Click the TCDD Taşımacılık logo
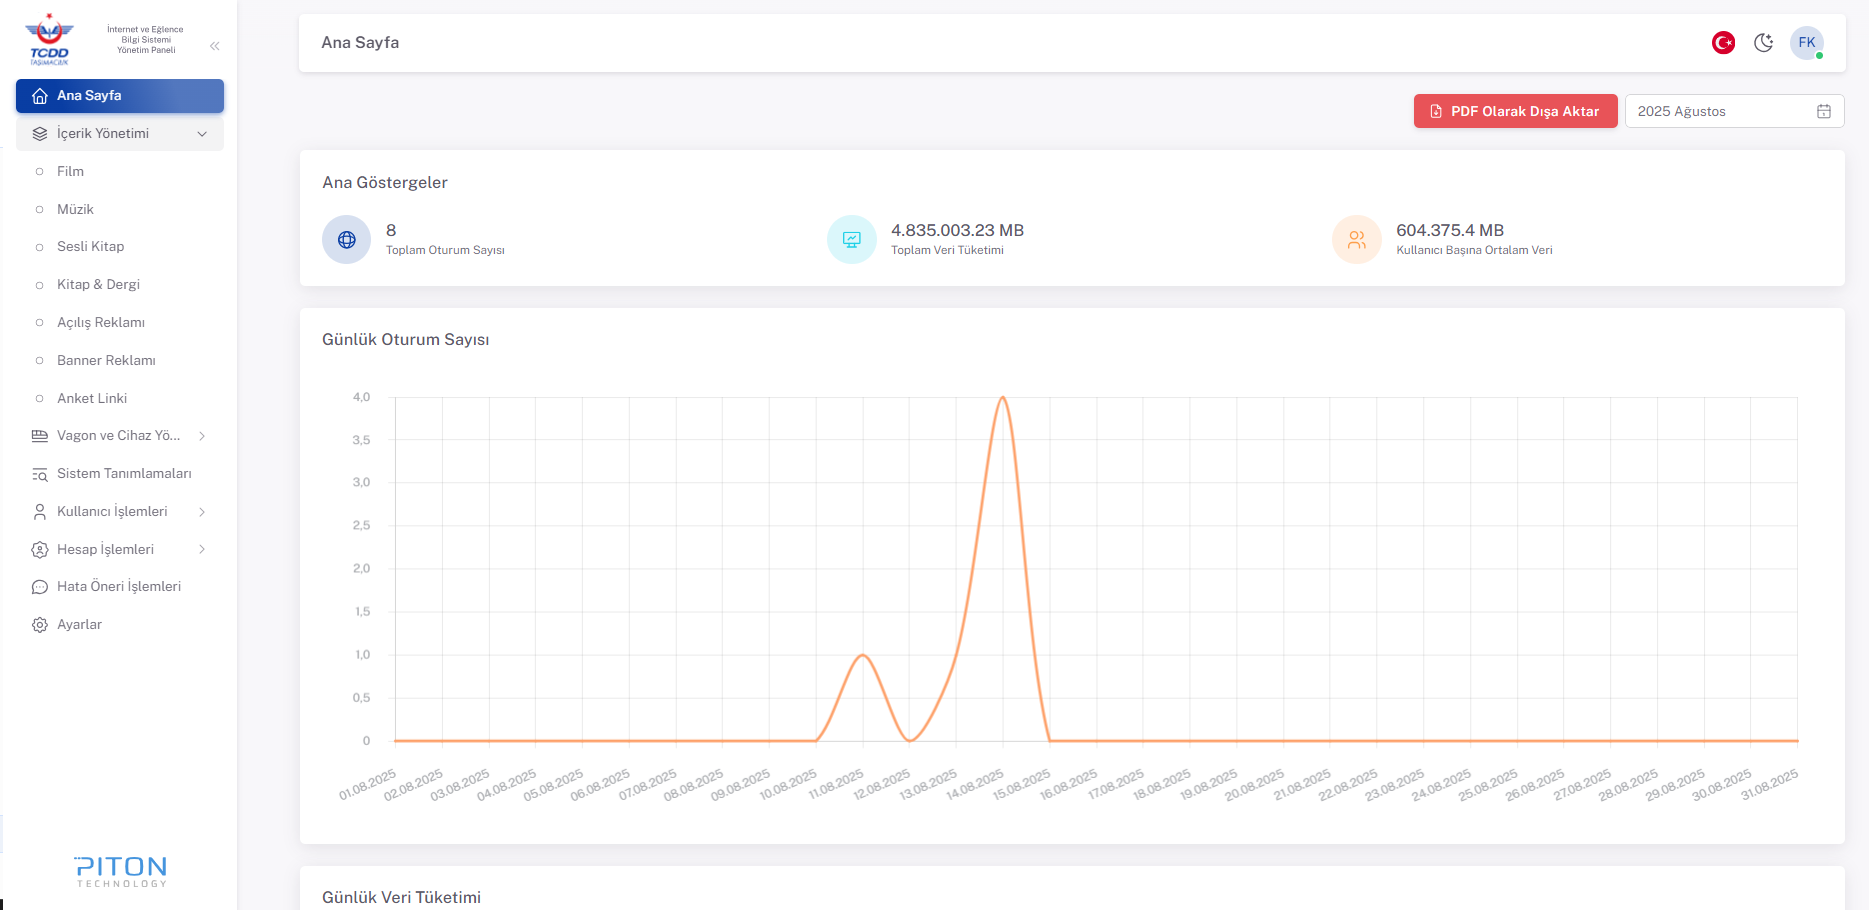This screenshot has height=910, width=1869. [x=49, y=41]
